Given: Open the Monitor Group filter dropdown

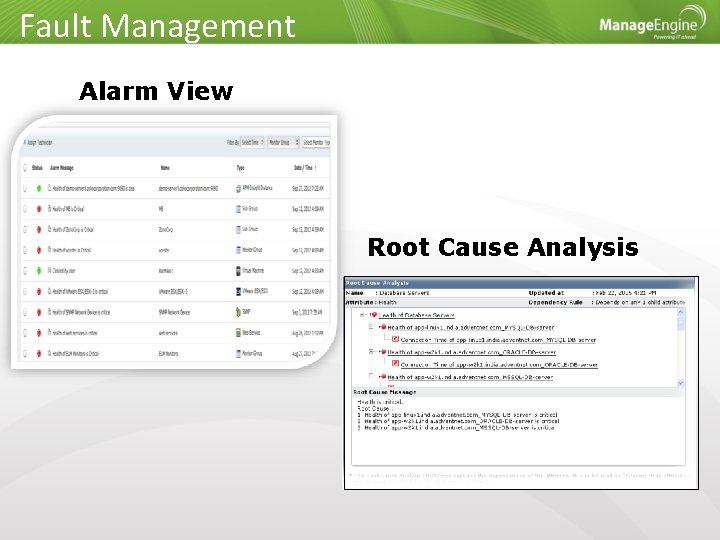Looking at the screenshot, I should click(283, 143).
